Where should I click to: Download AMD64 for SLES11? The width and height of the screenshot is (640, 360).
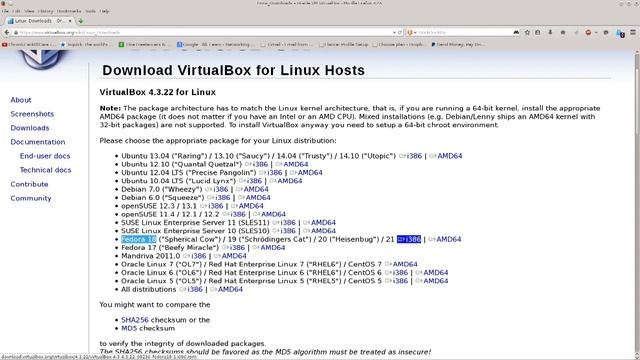pos(319,222)
